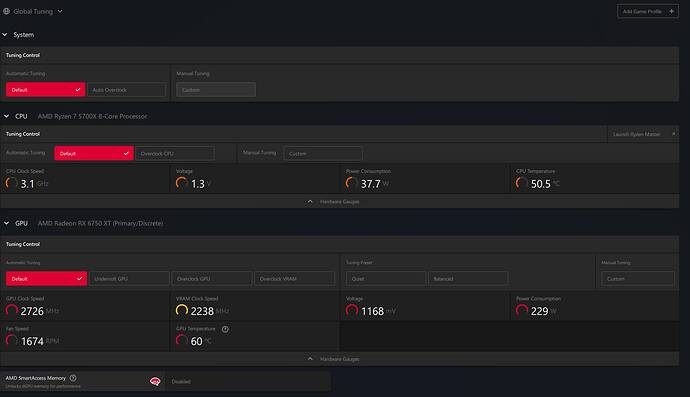Collapse the CPU section chevron
Image resolution: width=690 pixels, height=397 pixels.
6,116
